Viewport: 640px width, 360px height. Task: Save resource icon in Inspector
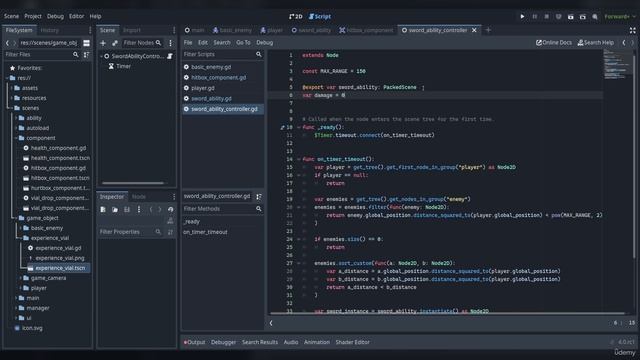(127, 209)
